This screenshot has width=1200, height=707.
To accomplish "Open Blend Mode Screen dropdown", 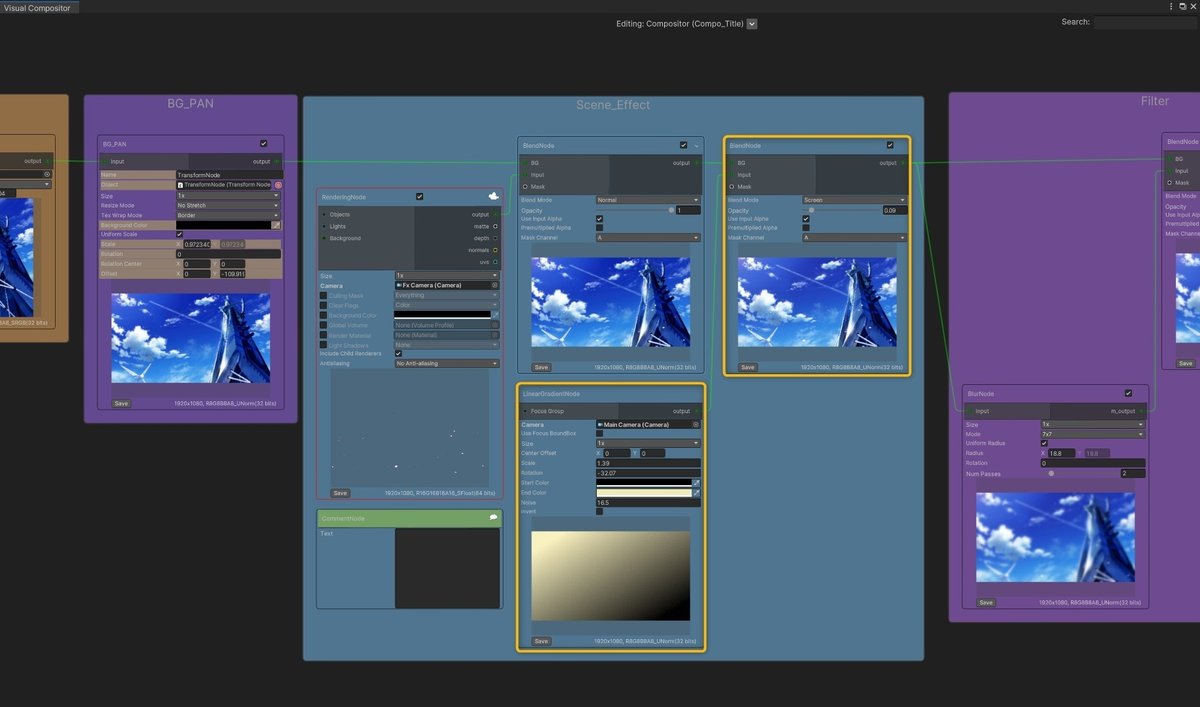I will pyautogui.click(x=855, y=200).
